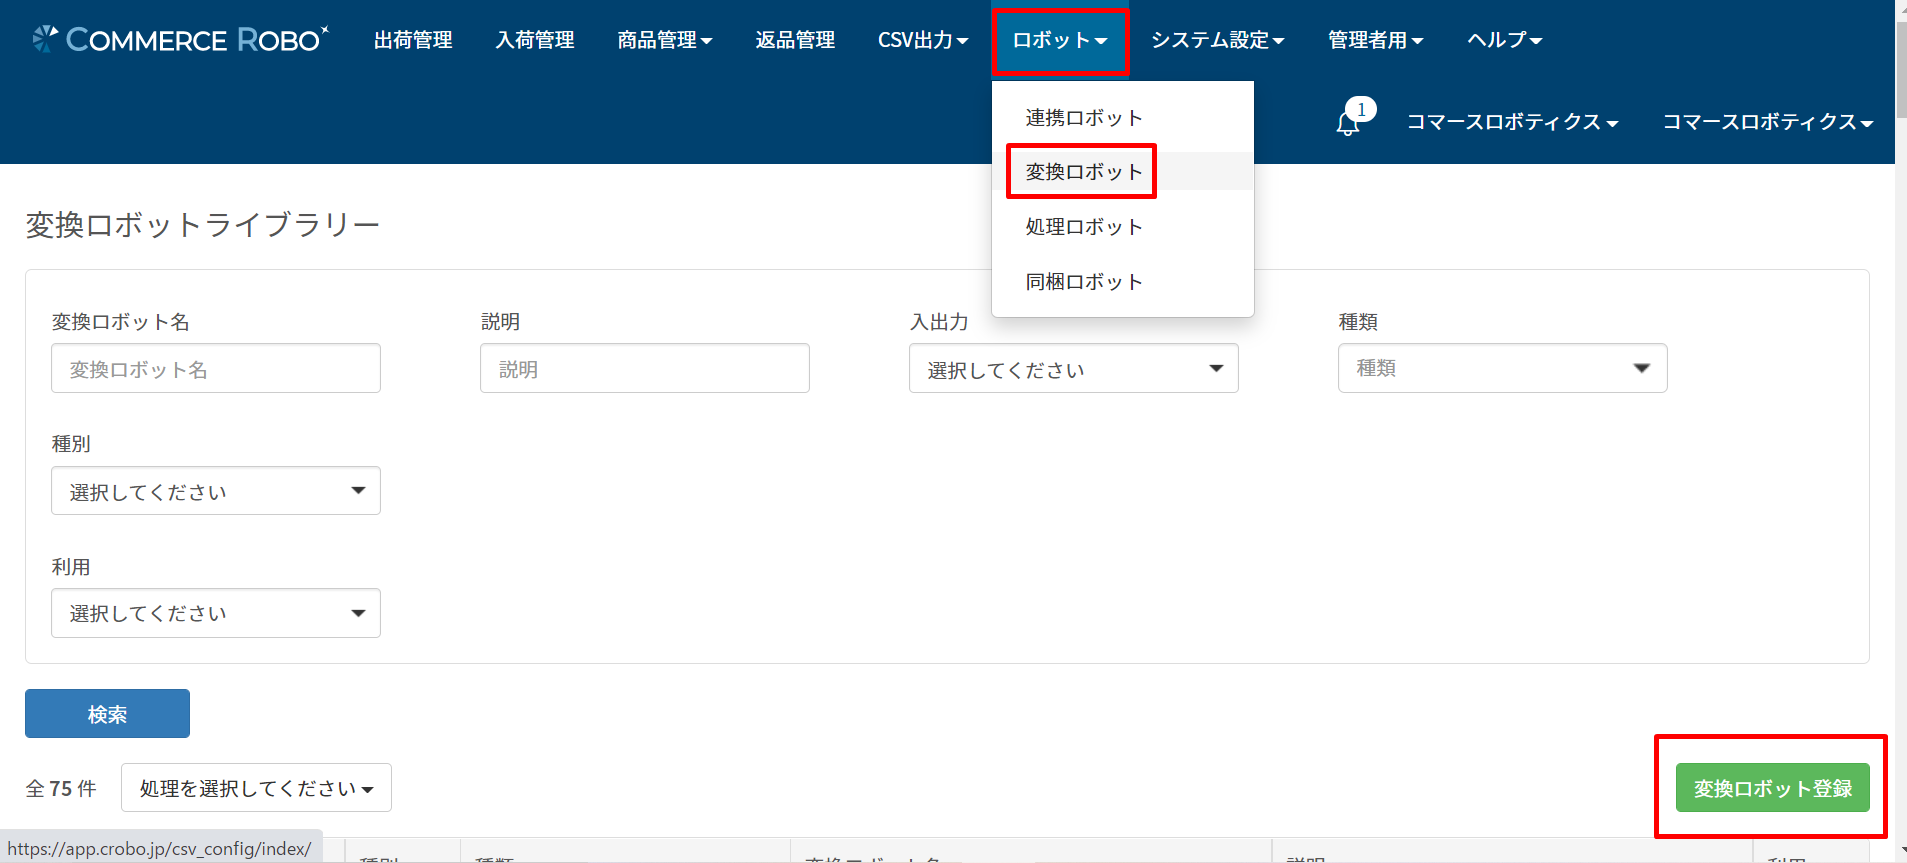
Task: Open the 利用 select box
Action: [x=216, y=613]
